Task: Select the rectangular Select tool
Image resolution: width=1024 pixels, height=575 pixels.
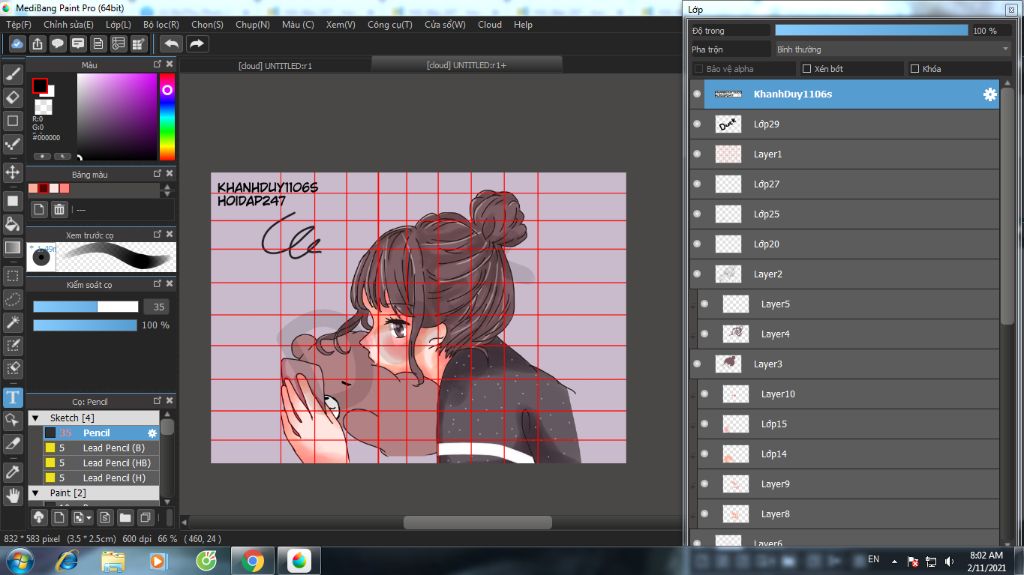Action: click(x=12, y=276)
